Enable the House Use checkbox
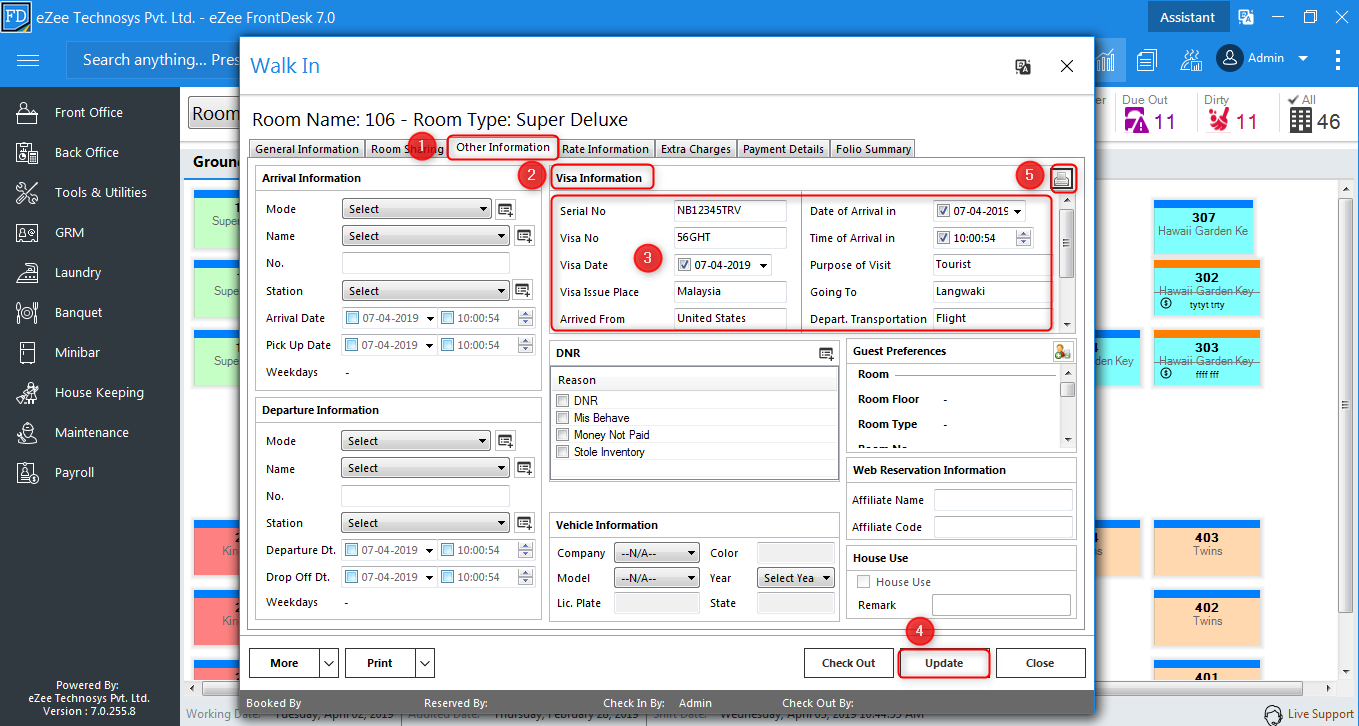Image resolution: width=1359 pixels, height=726 pixels. [864, 582]
